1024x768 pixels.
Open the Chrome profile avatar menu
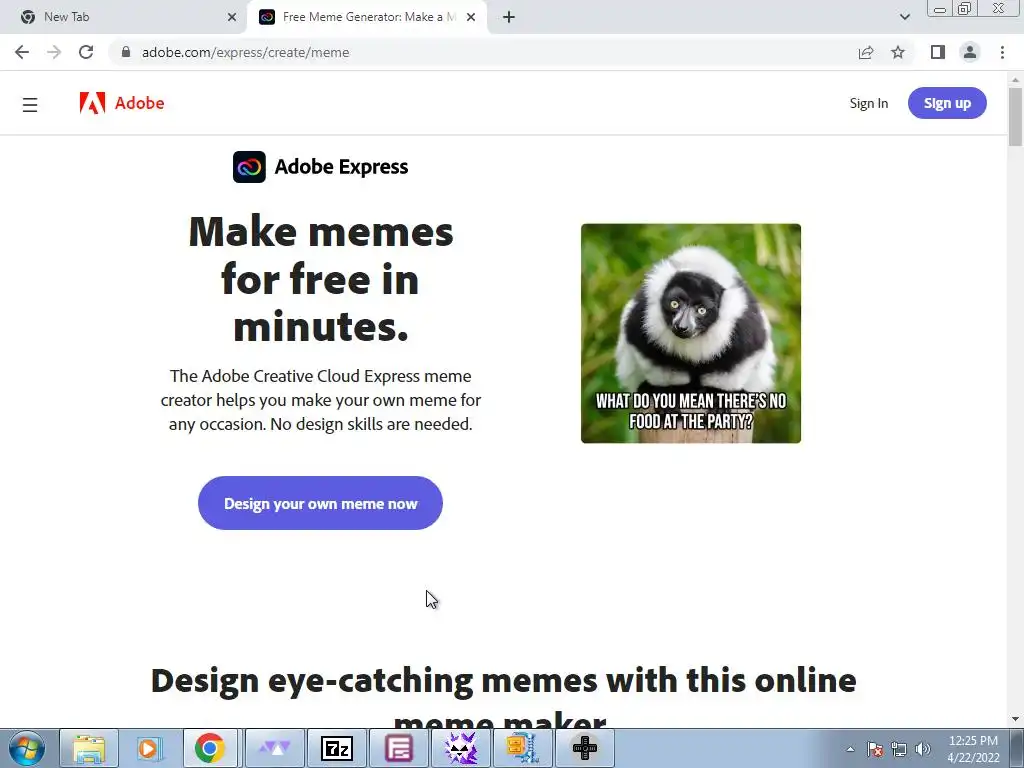click(970, 52)
